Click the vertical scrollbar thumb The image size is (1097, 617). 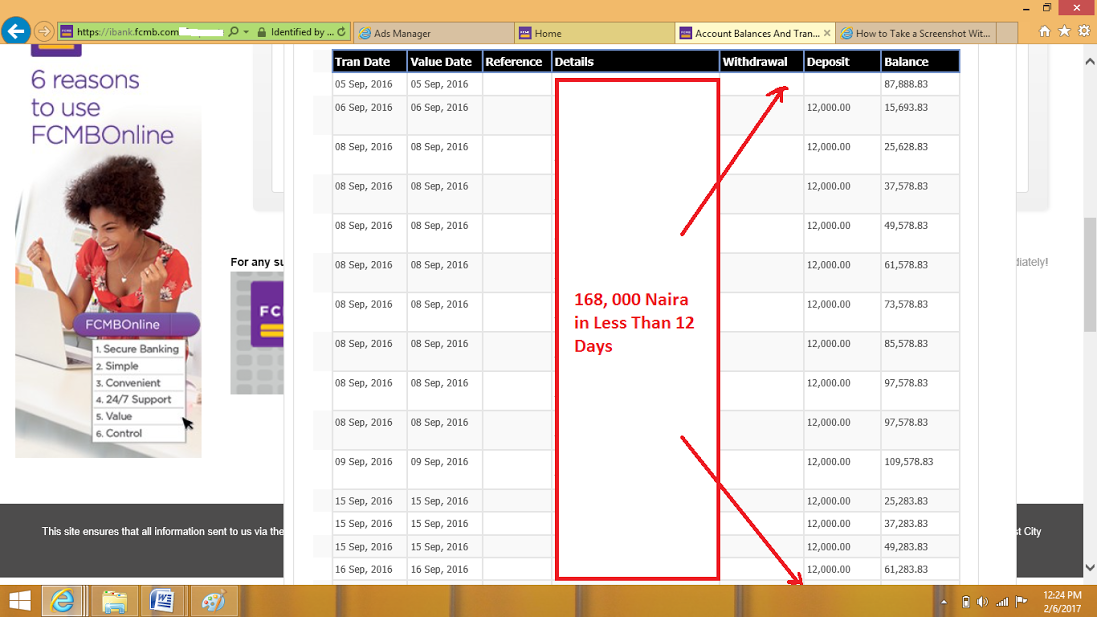pos(1090,275)
